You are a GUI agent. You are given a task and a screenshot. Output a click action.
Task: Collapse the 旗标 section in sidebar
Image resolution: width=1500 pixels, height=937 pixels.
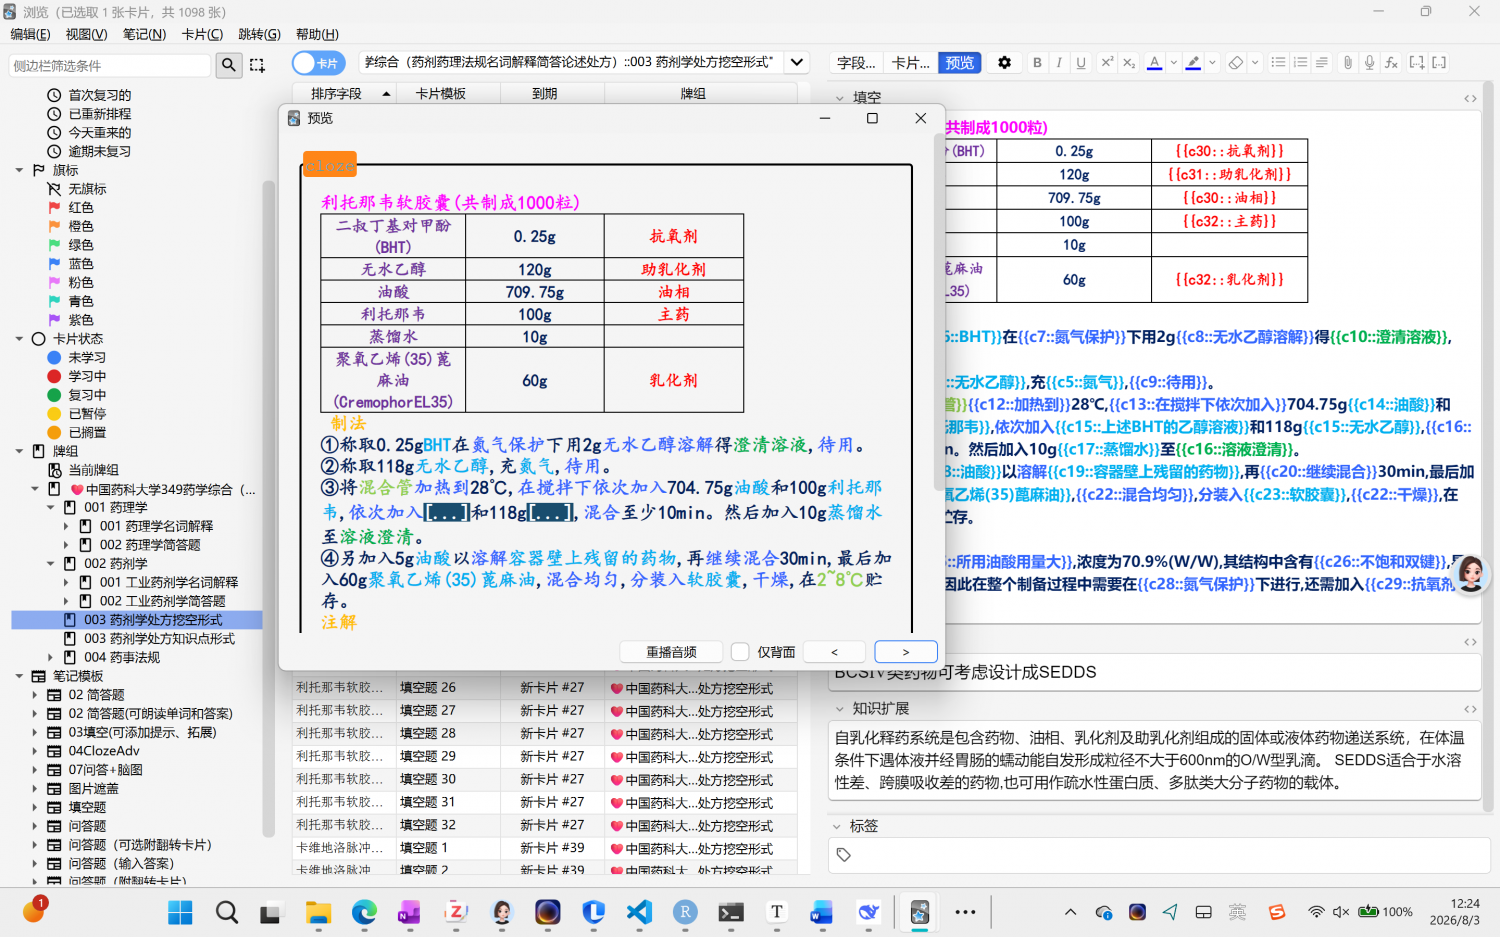pos(19,170)
